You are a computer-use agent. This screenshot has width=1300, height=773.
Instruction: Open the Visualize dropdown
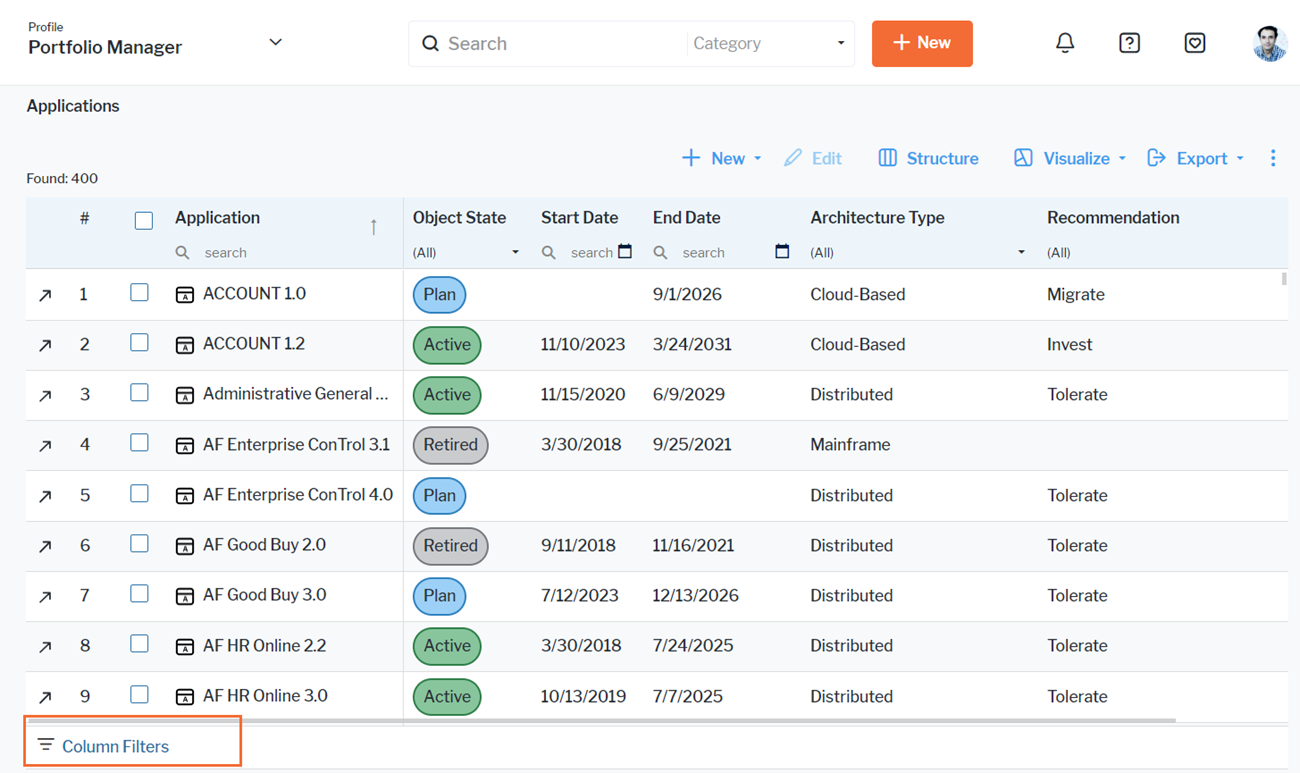tap(1070, 158)
